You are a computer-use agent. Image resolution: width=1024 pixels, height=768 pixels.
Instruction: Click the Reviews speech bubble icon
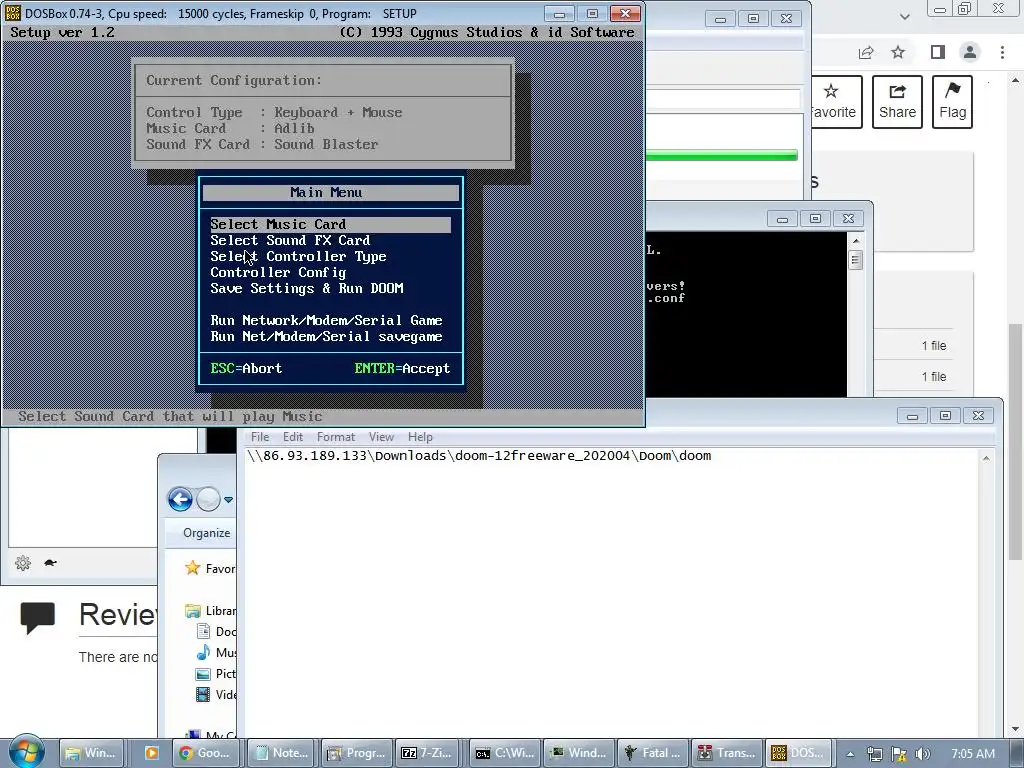[x=37, y=618]
